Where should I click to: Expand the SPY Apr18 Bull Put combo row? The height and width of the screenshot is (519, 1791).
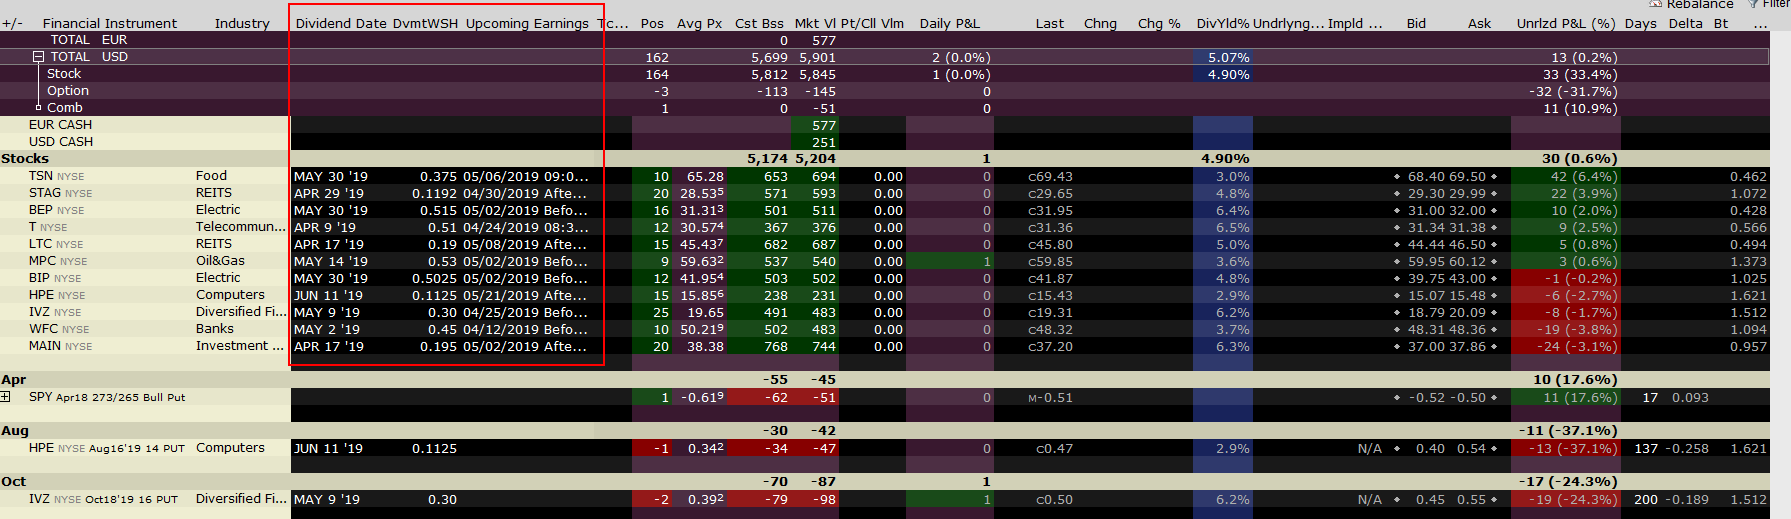[6, 397]
